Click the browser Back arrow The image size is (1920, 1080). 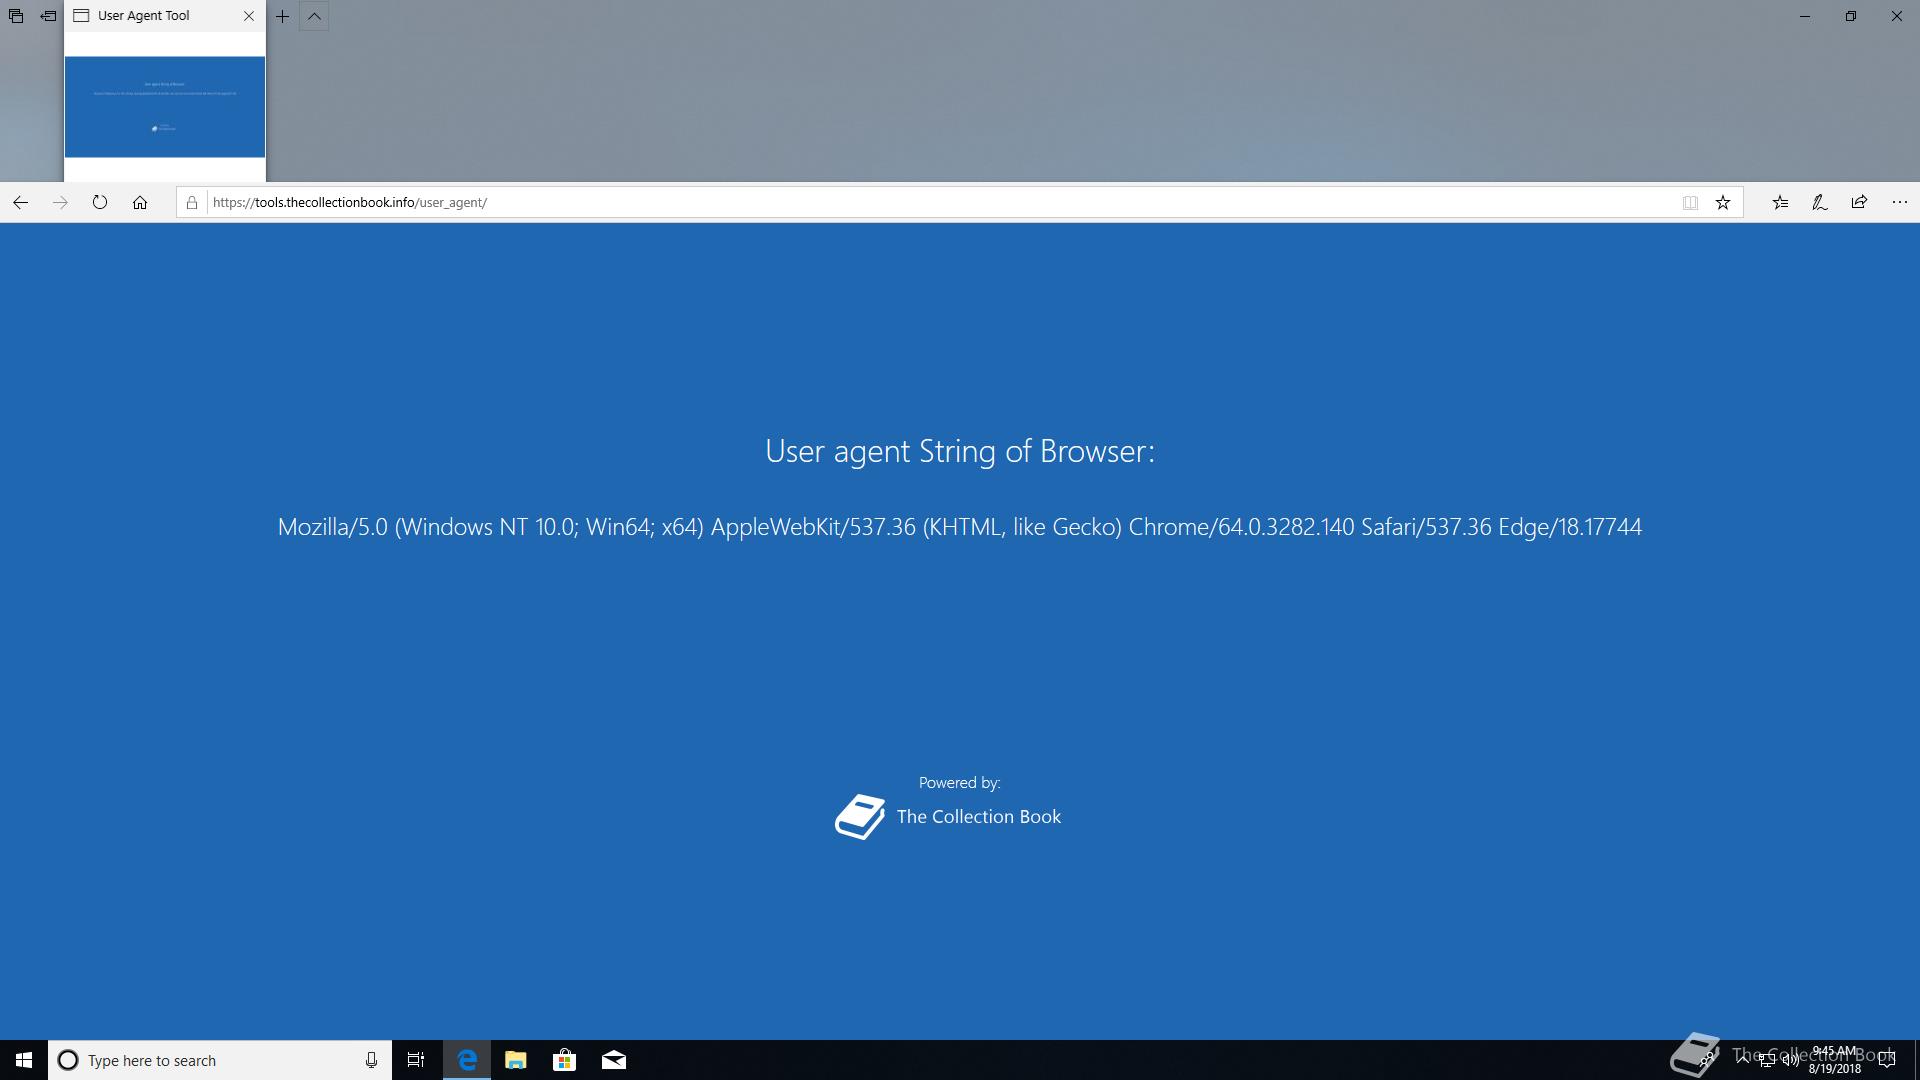click(20, 203)
